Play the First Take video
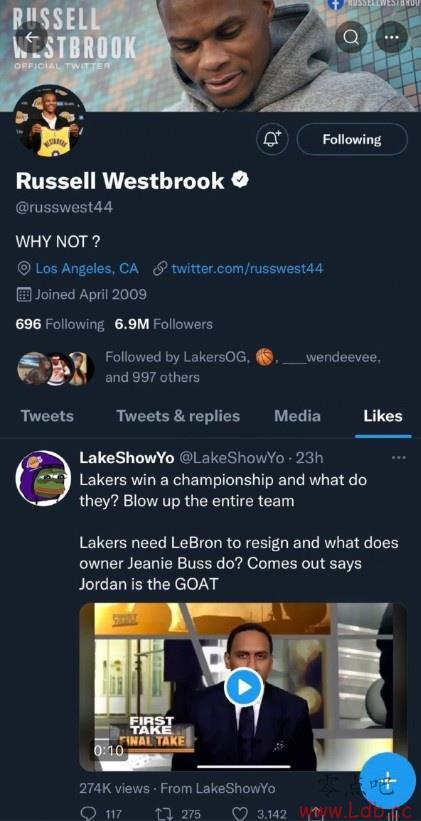The height and width of the screenshot is (821, 421). 243,687
